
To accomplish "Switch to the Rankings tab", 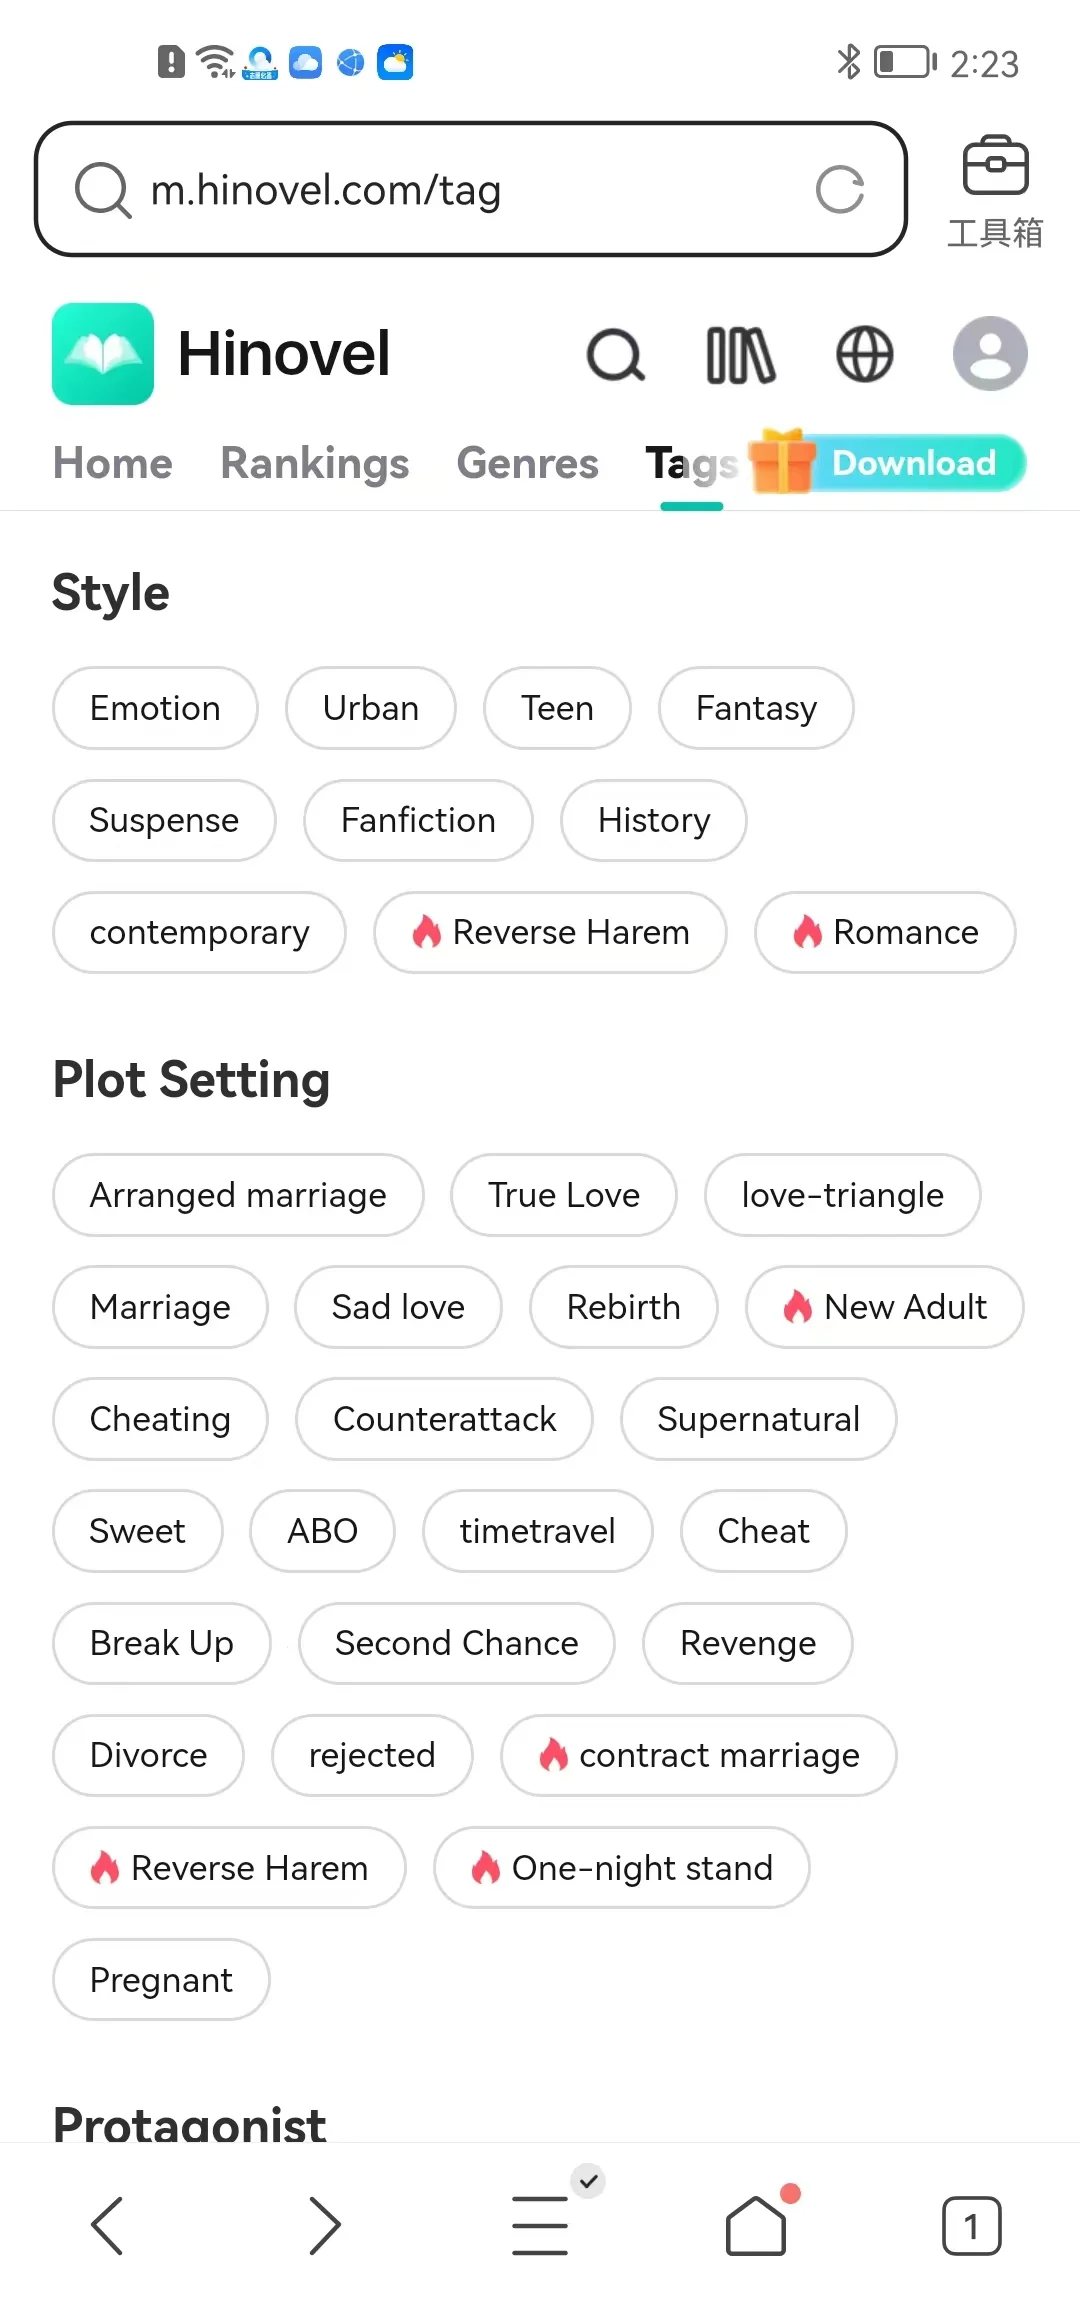I will pos(315,463).
